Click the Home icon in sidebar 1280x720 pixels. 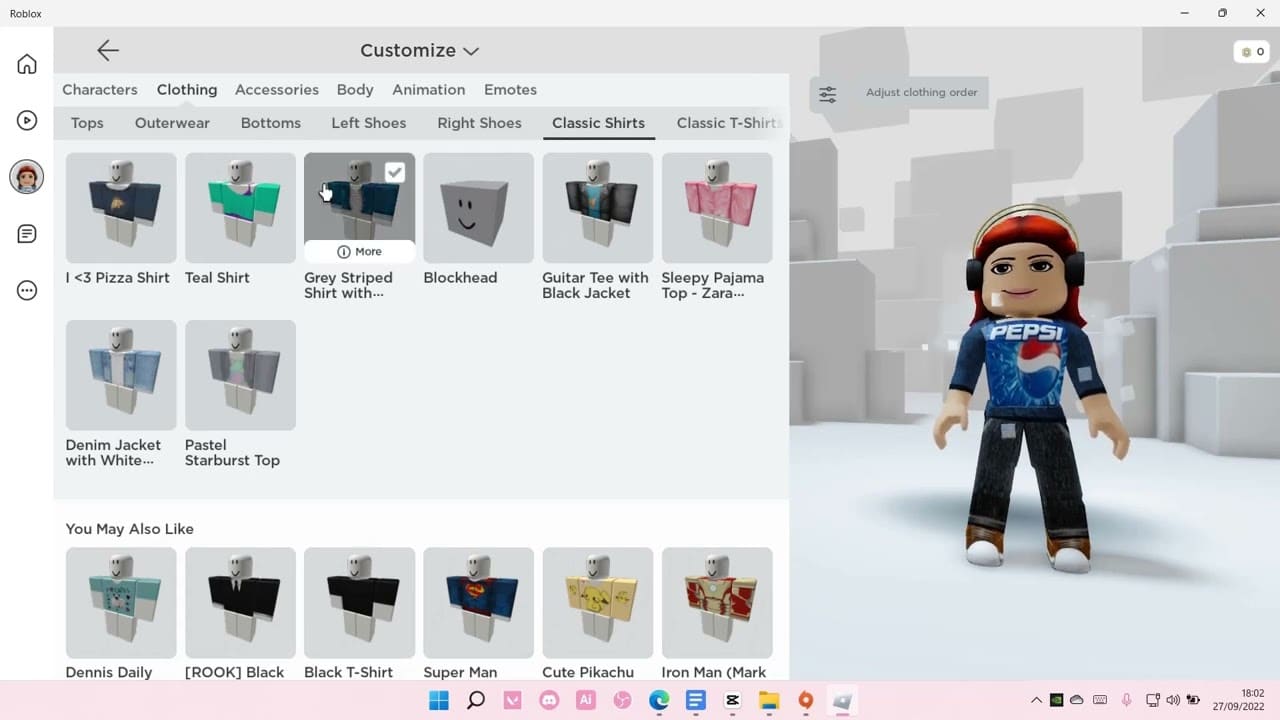(x=27, y=64)
